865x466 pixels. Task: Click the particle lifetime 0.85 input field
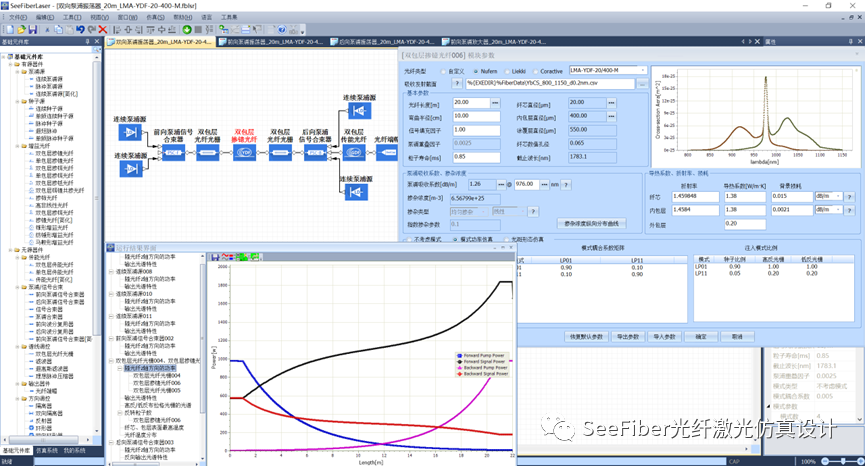click(x=476, y=157)
